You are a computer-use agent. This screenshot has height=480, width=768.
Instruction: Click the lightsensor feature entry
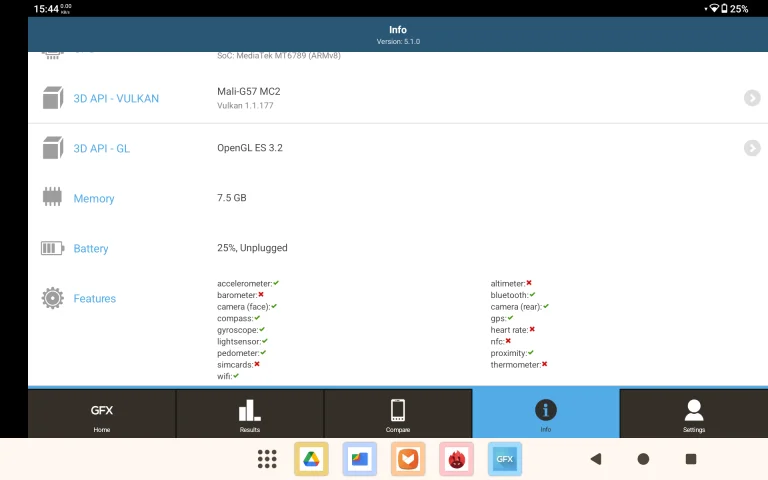point(242,341)
